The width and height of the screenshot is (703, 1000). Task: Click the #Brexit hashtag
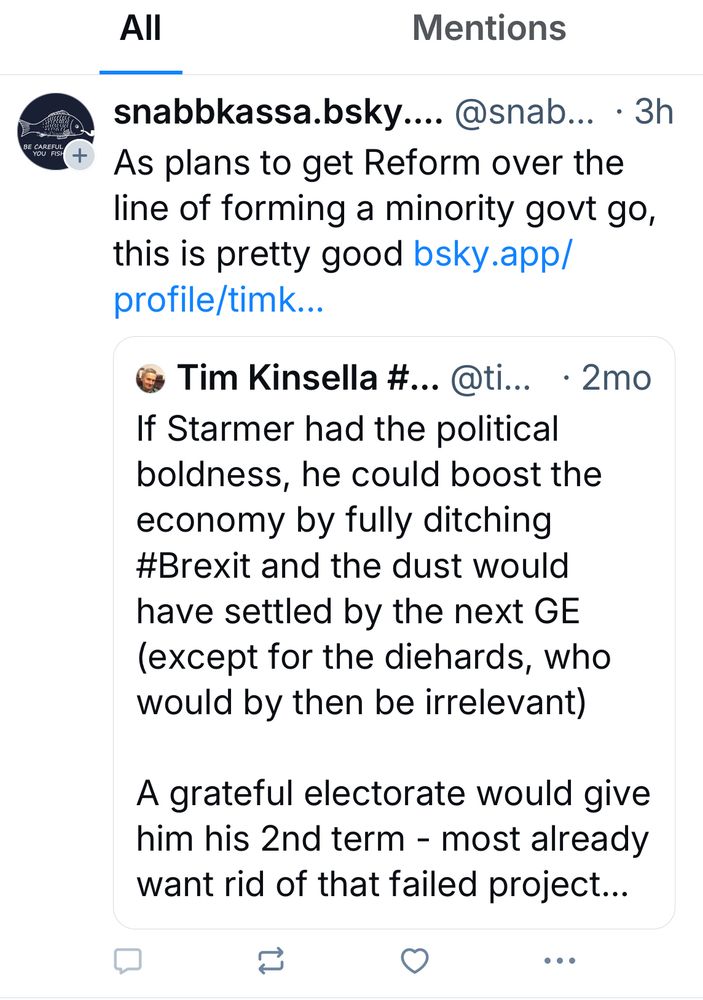click(202, 566)
